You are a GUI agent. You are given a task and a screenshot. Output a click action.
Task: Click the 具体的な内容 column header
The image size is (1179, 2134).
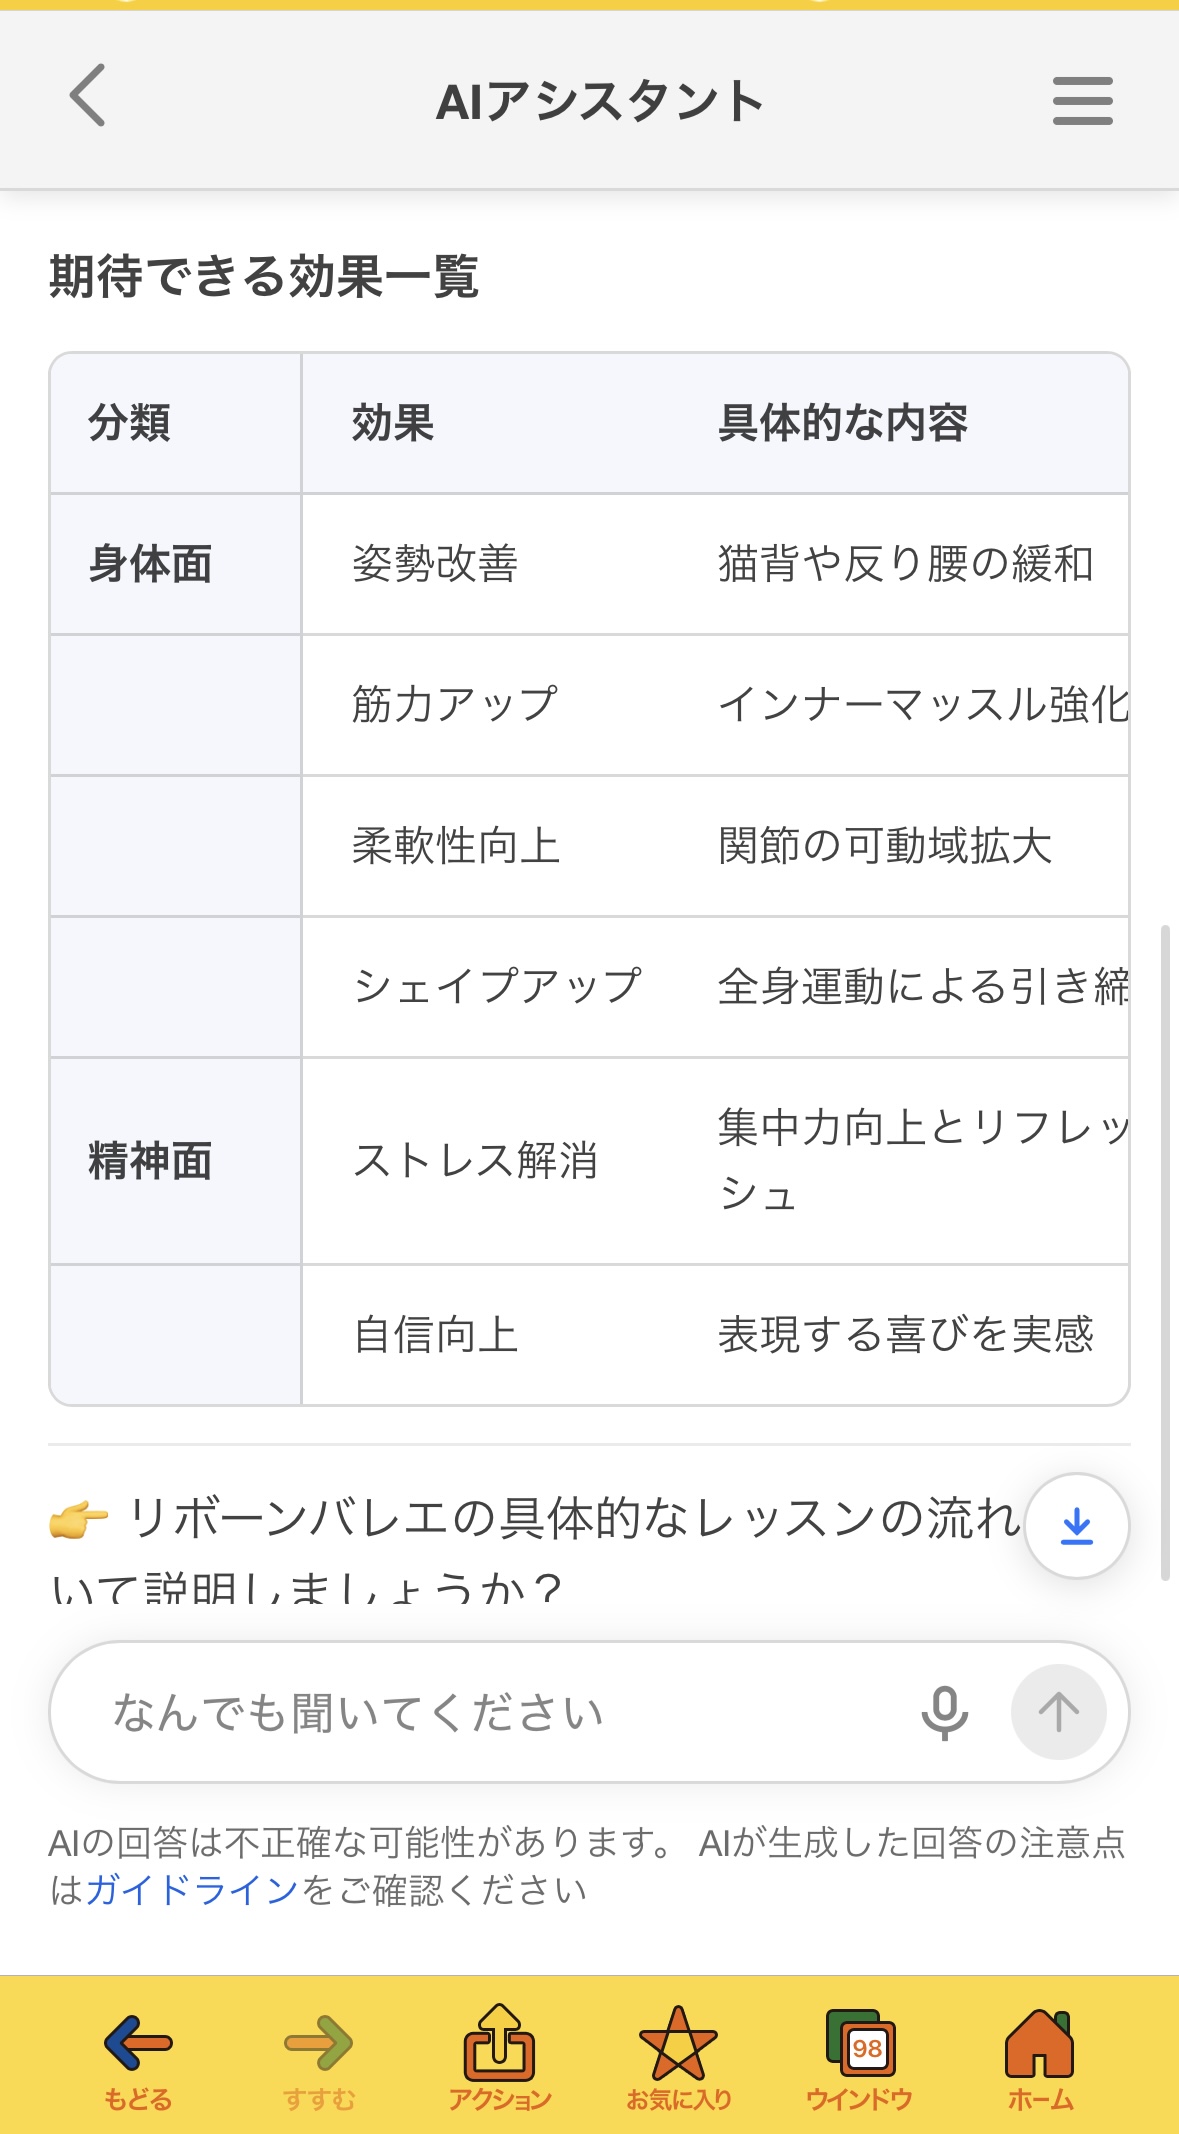tap(843, 423)
